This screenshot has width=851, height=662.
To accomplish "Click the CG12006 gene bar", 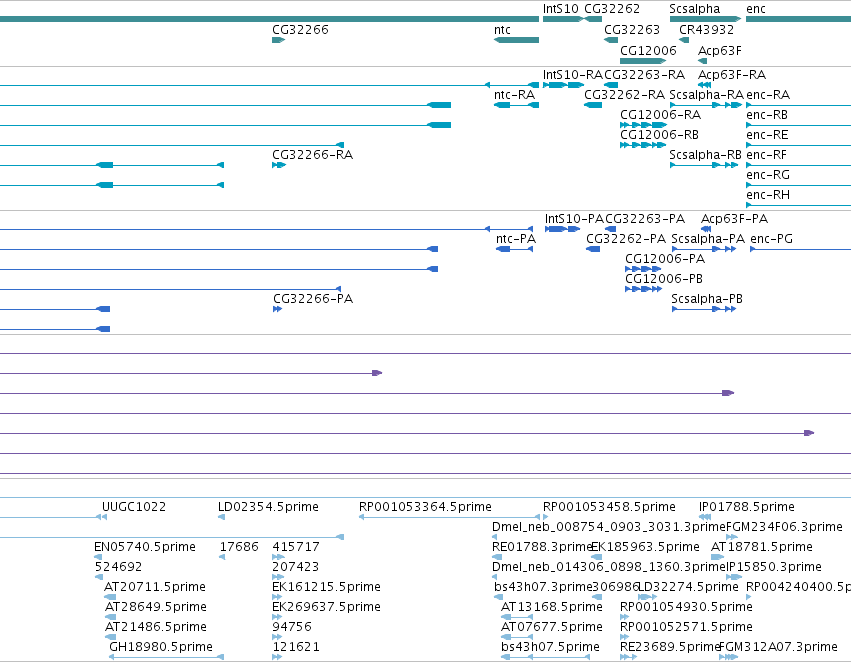I will (643, 61).
